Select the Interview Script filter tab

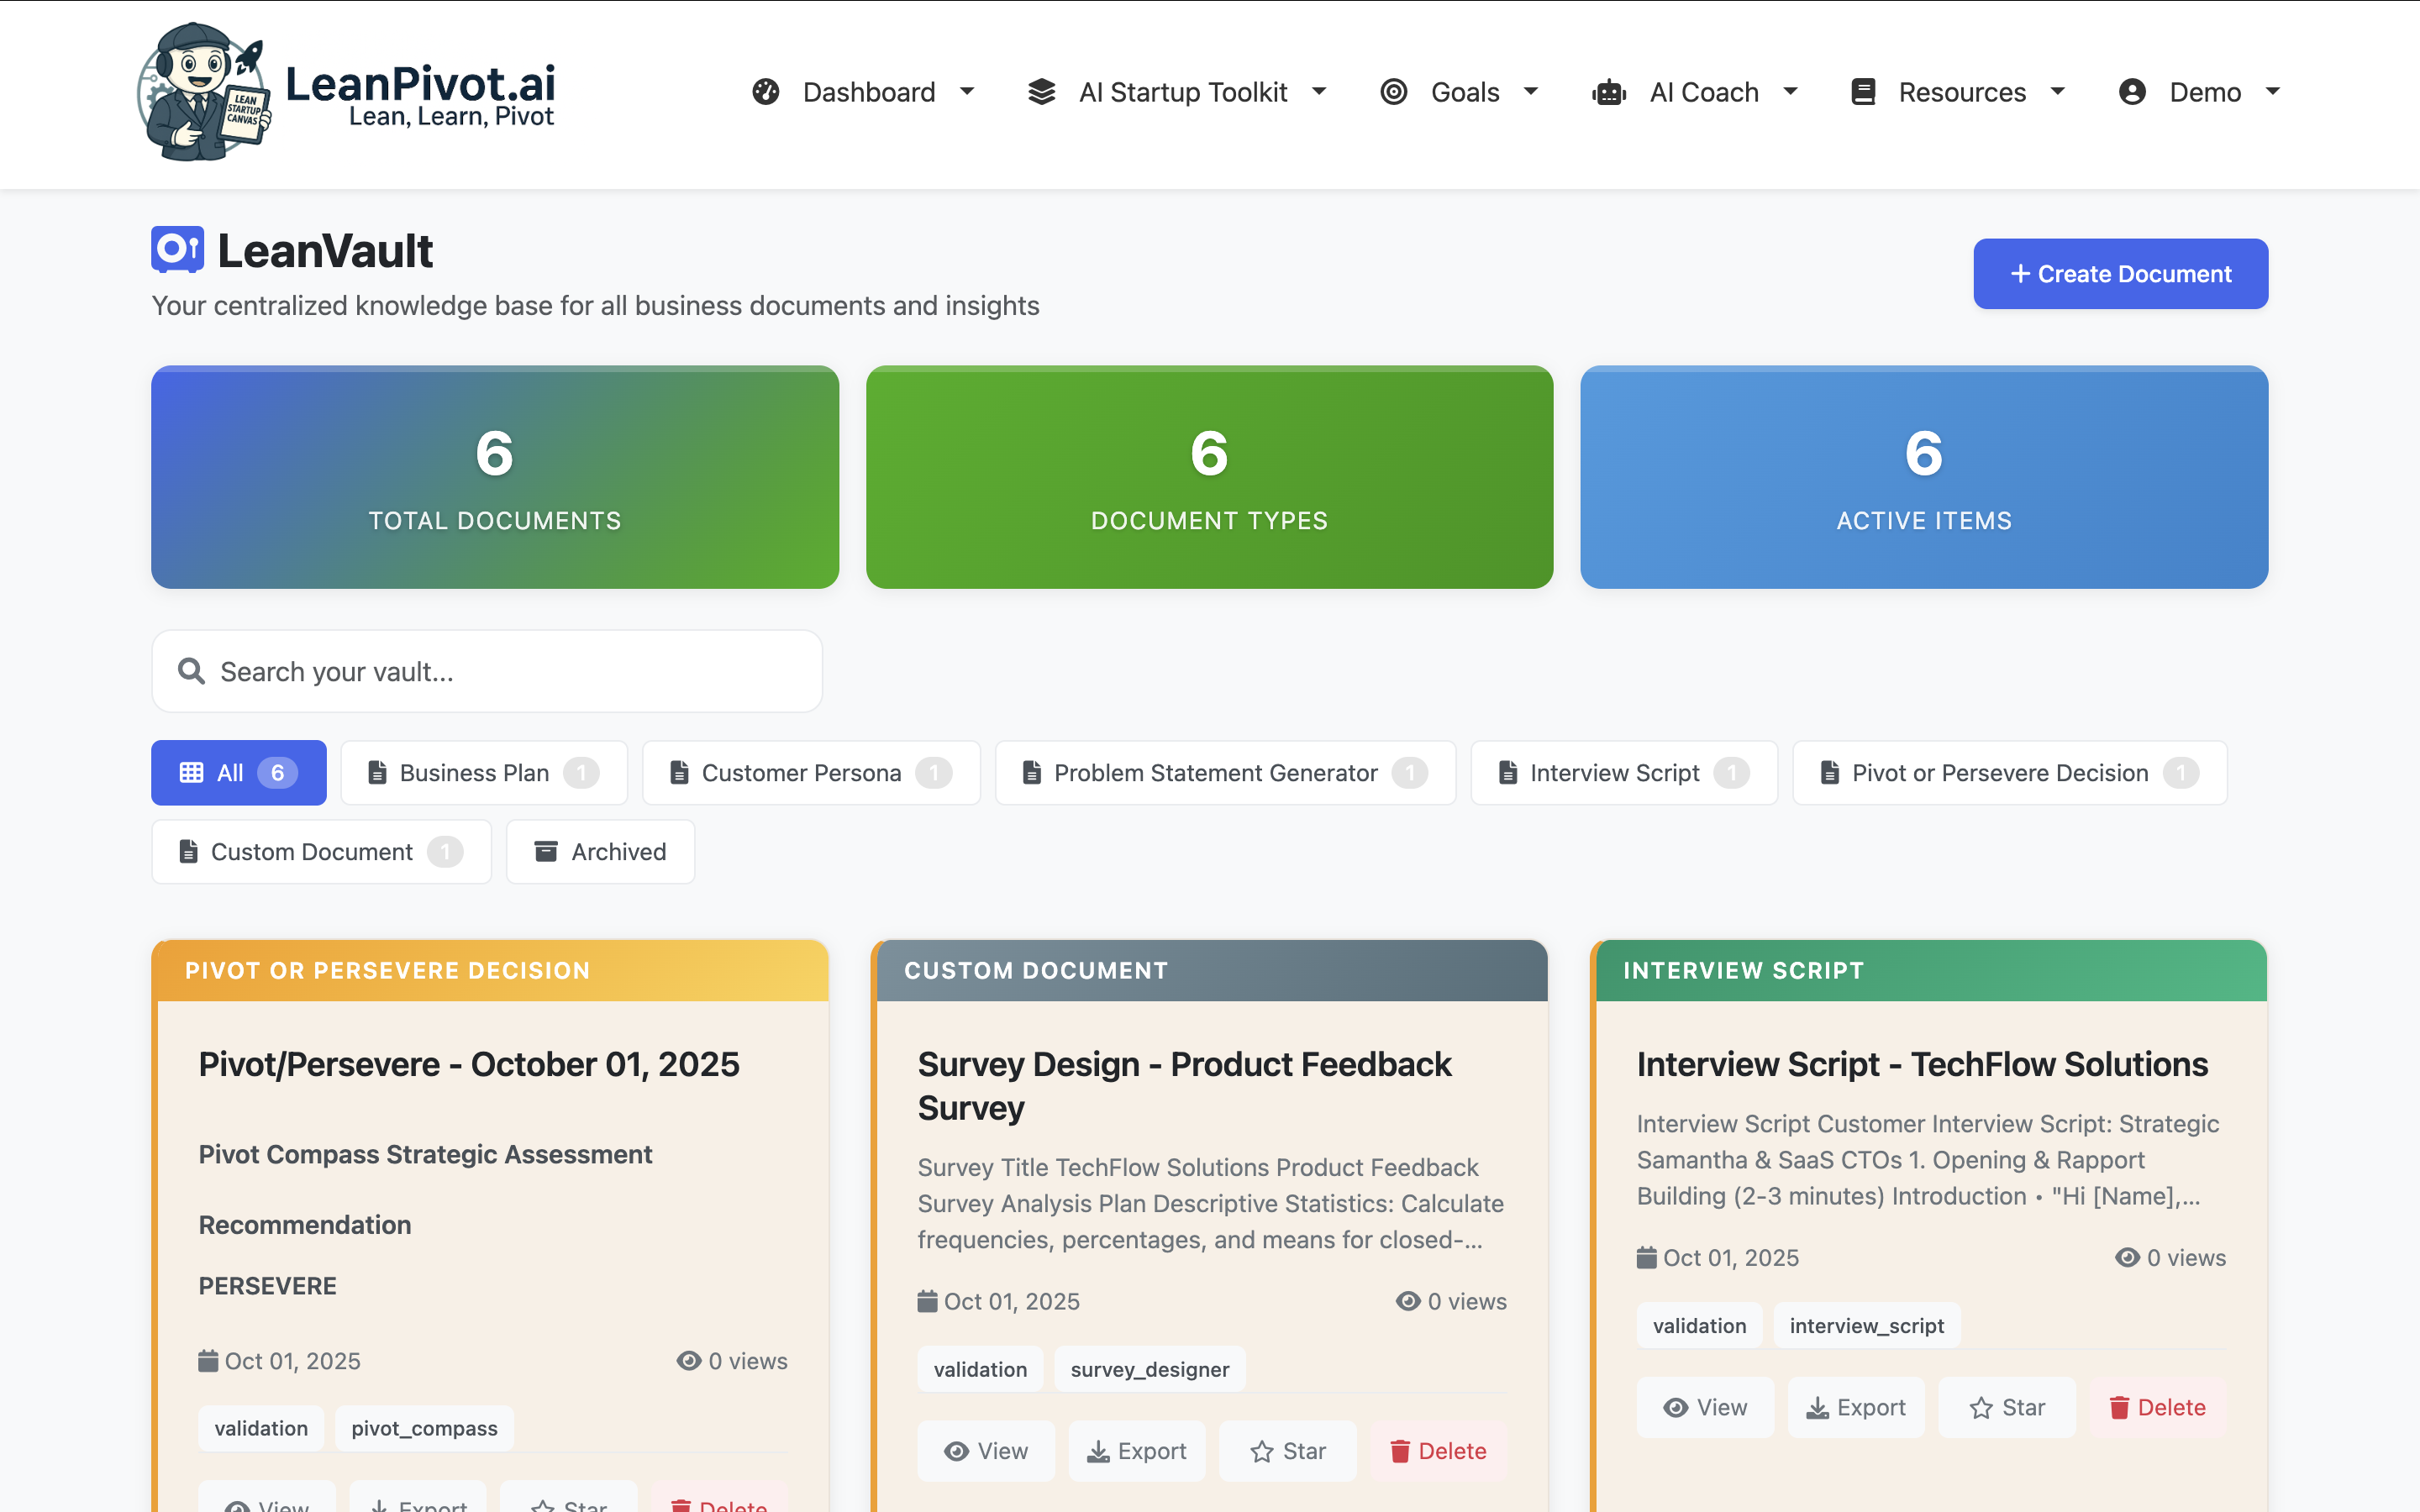1623,773
